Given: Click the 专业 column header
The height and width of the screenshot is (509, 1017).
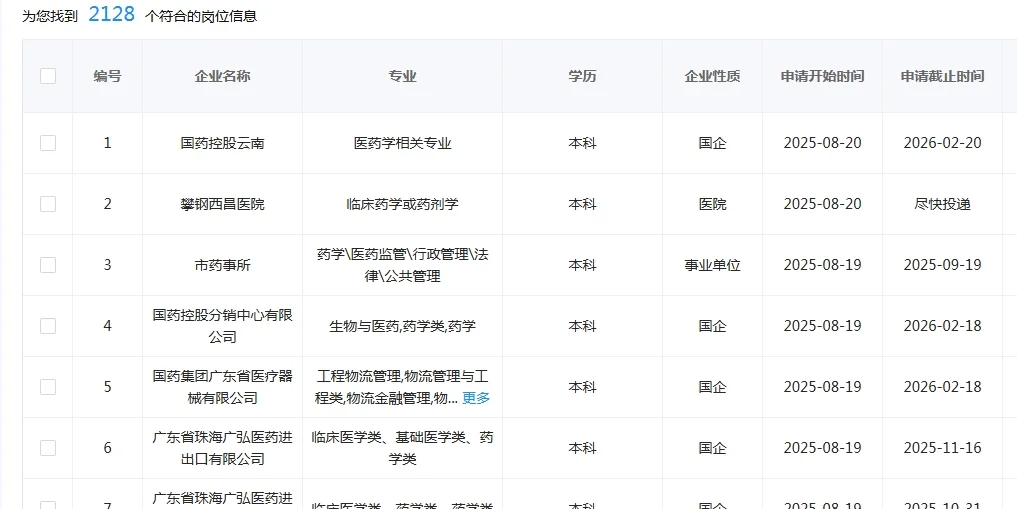Looking at the screenshot, I should (403, 76).
